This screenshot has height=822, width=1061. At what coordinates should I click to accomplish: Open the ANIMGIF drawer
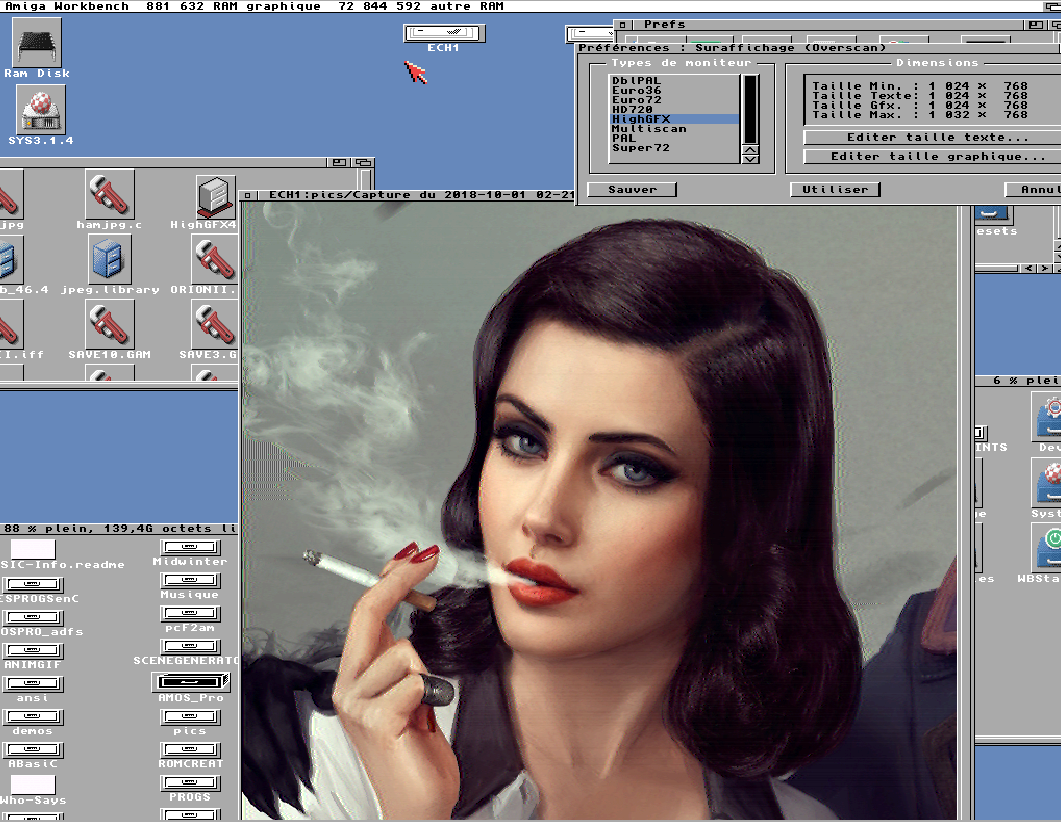32,650
